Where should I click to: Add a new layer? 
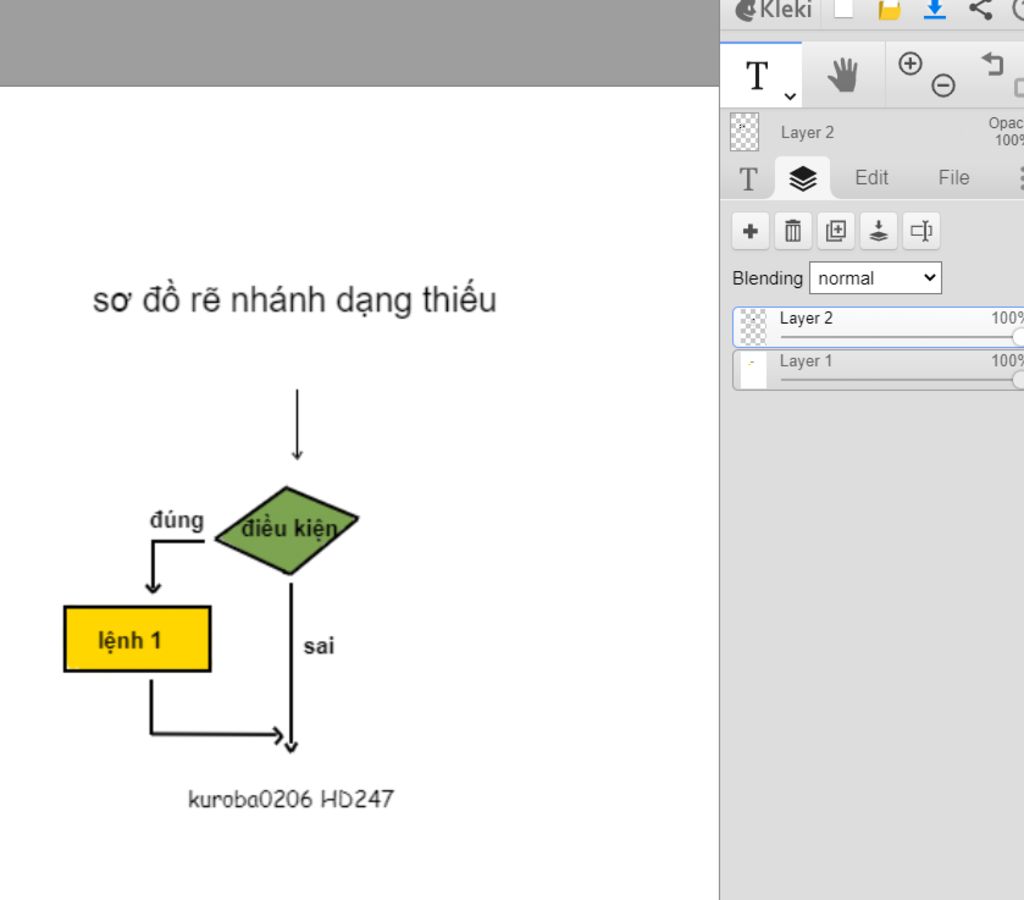pos(750,231)
